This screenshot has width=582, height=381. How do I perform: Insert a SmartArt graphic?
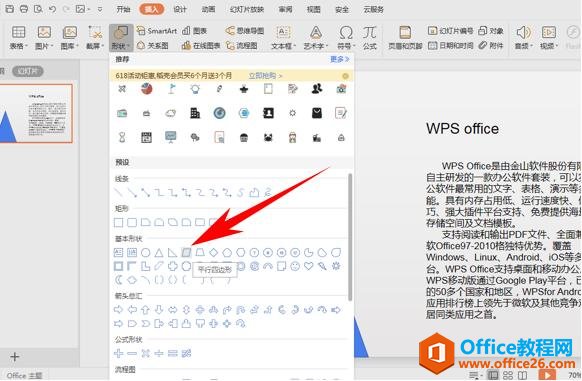(156, 31)
